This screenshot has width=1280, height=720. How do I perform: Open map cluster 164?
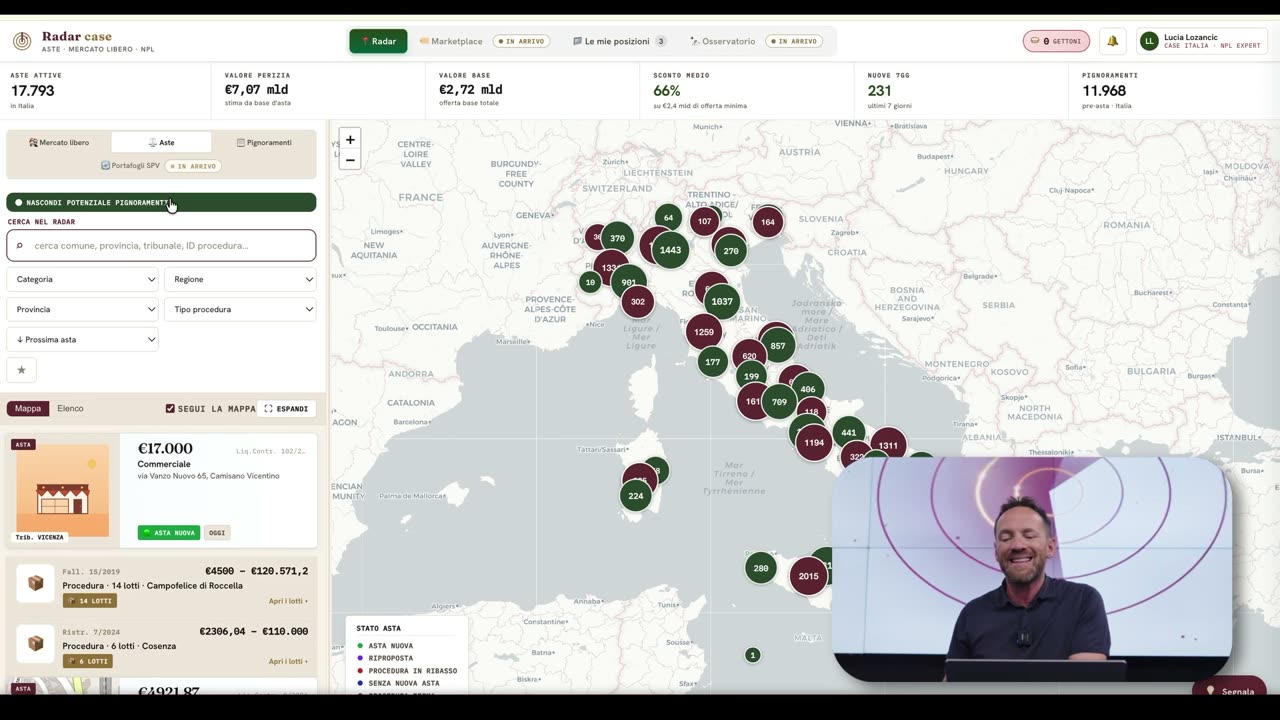coord(768,222)
